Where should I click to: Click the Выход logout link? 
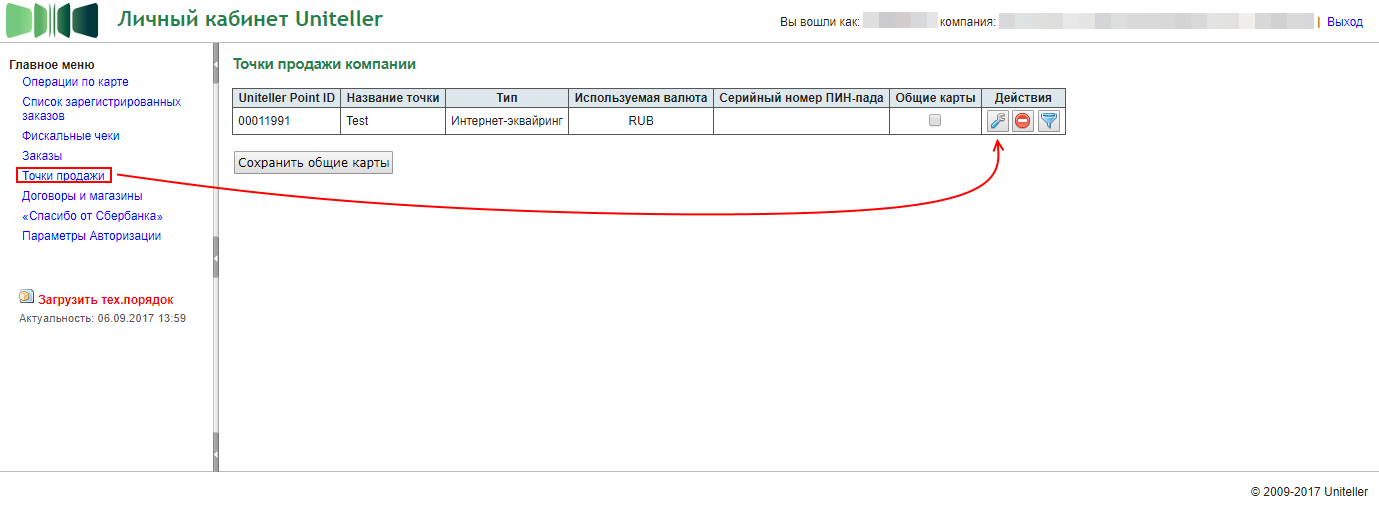click(1344, 22)
